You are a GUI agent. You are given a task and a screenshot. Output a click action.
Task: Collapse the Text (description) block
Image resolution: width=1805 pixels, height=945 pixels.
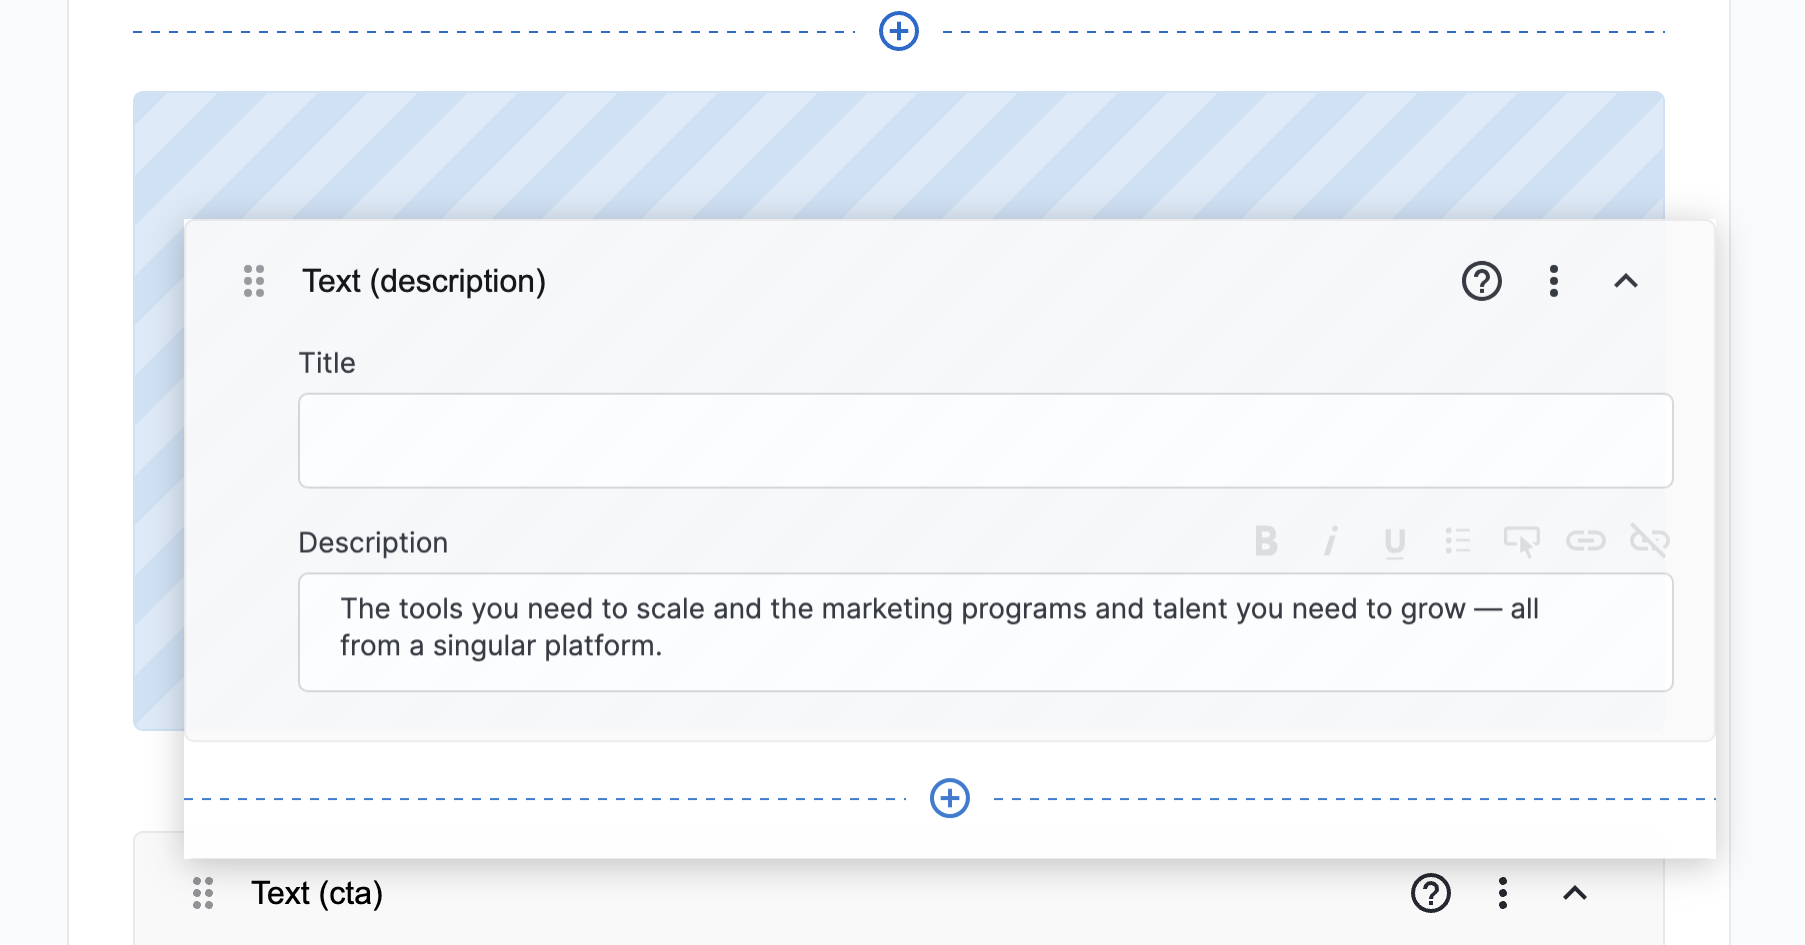pyautogui.click(x=1625, y=281)
